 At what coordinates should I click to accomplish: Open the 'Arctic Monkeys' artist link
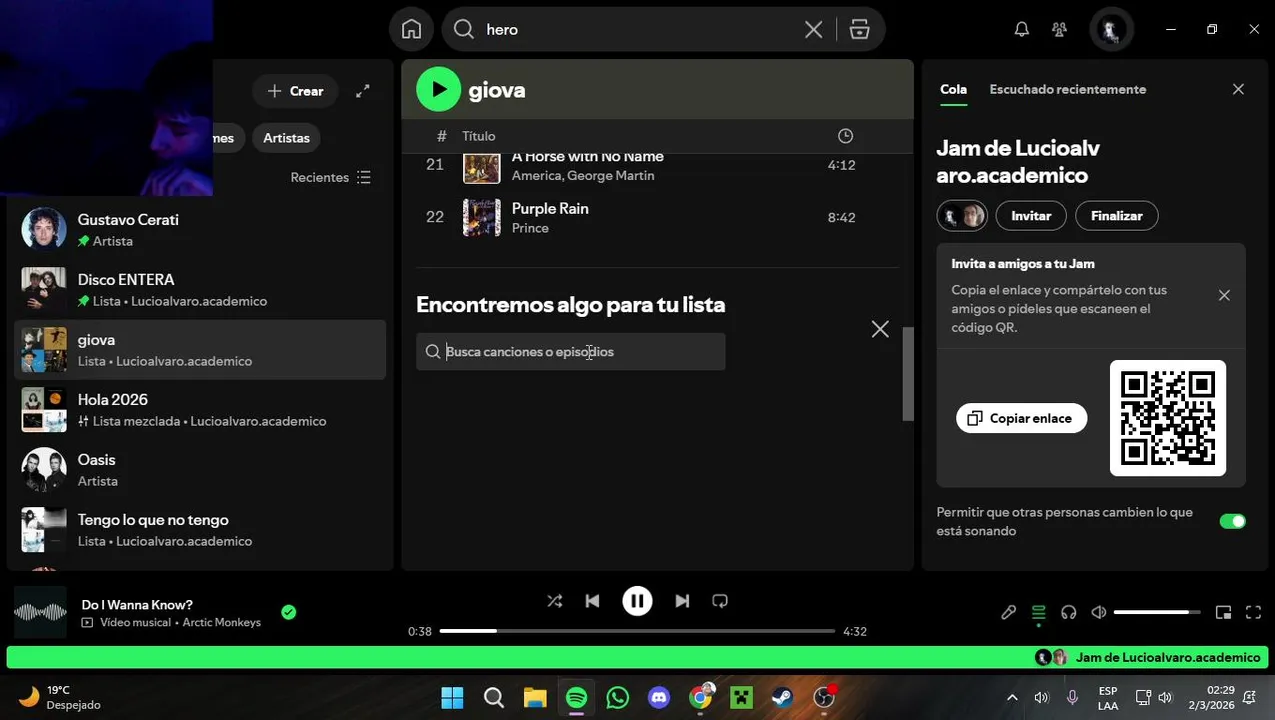[x=221, y=623]
